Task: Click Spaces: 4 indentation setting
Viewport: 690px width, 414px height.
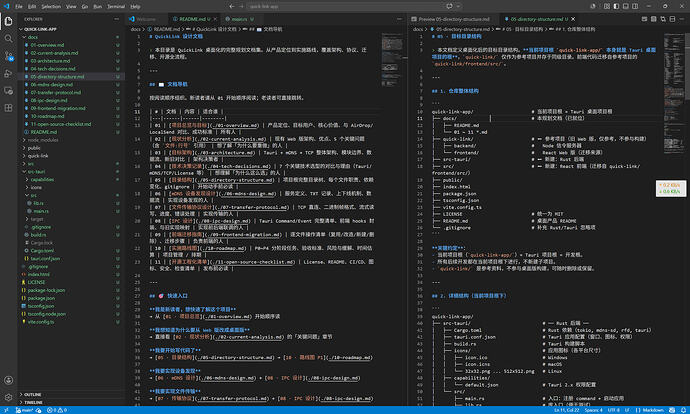Action: pos(593,410)
